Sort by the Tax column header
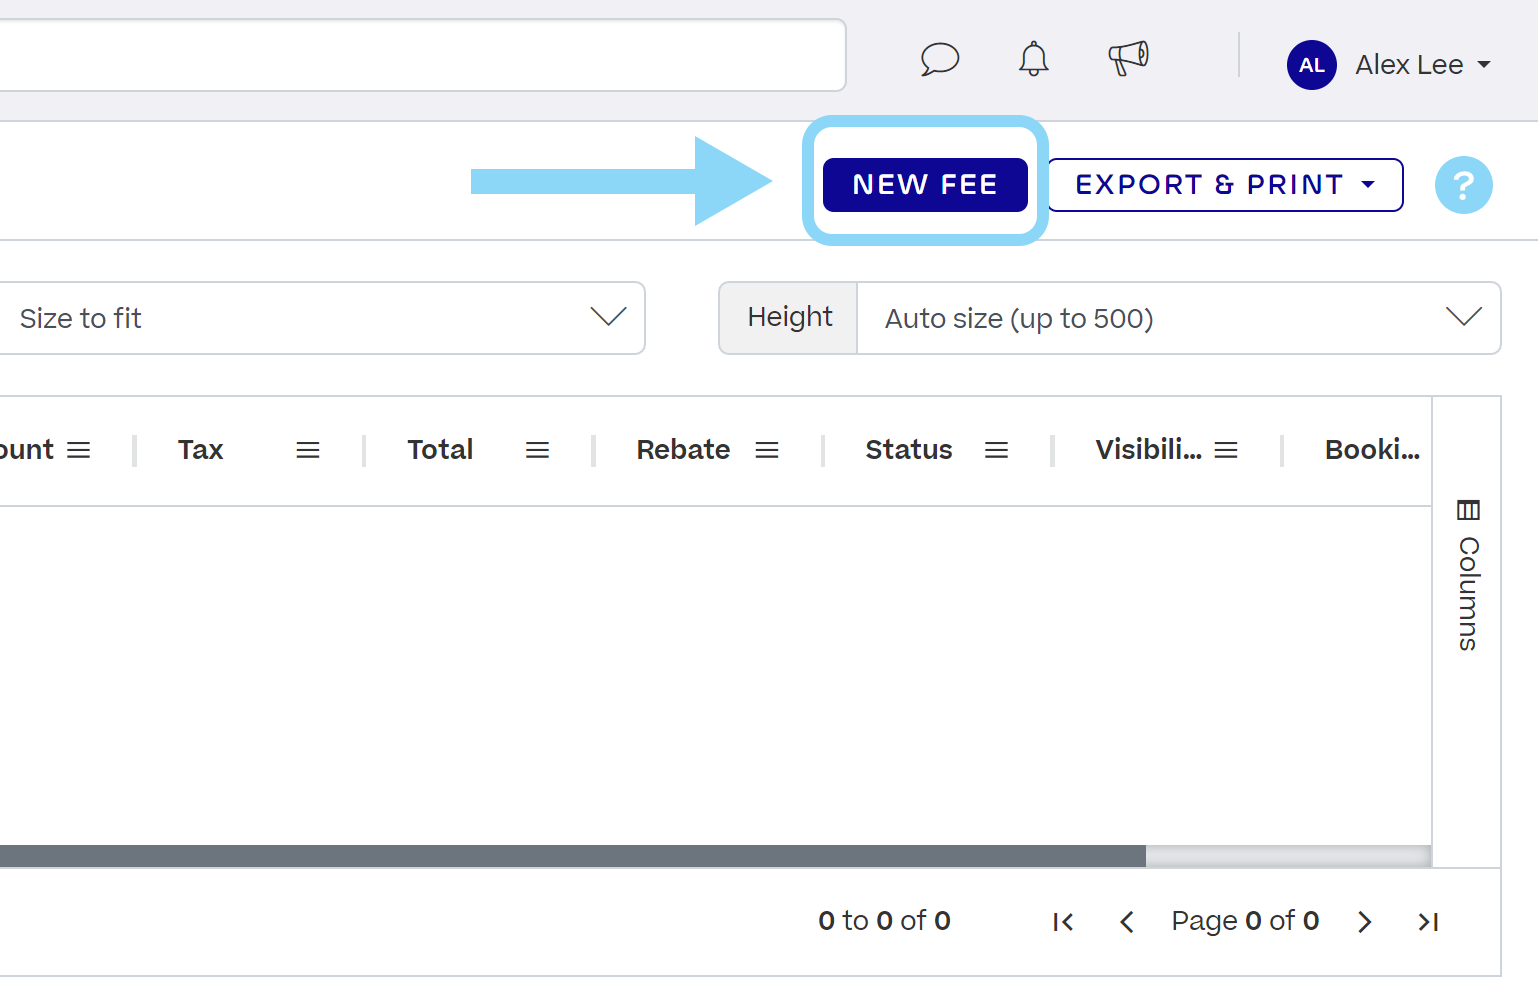The height and width of the screenshot is (983, 1538). 200,450
